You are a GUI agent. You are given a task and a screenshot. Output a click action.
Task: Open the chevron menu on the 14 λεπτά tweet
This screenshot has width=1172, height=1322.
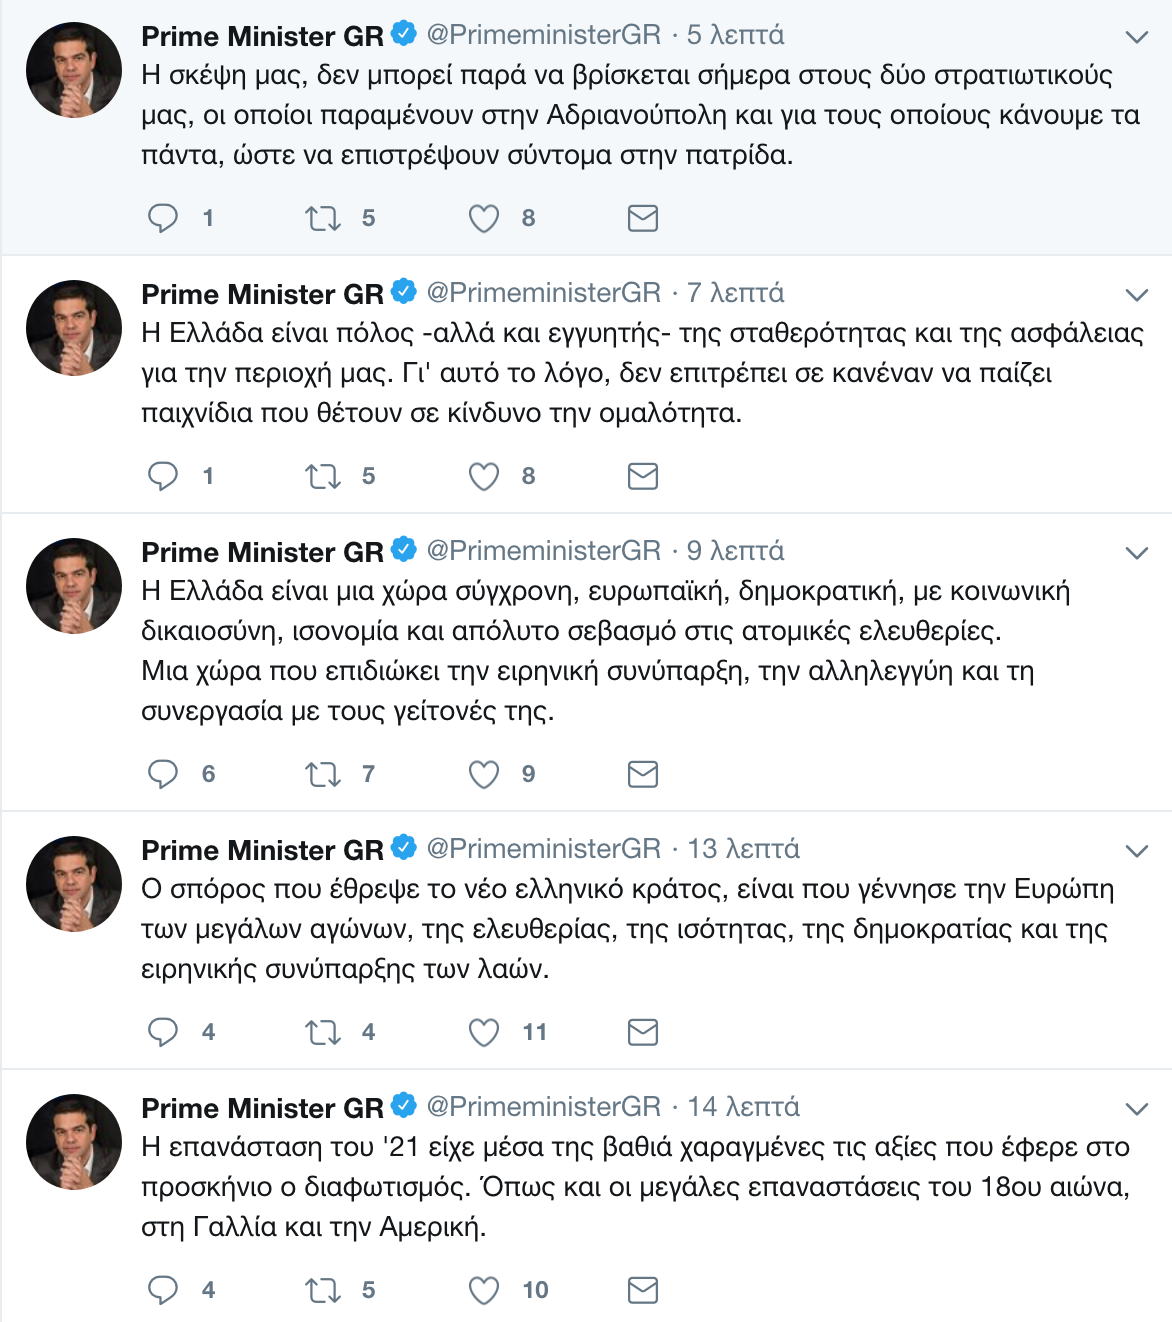[1136, 1109]
